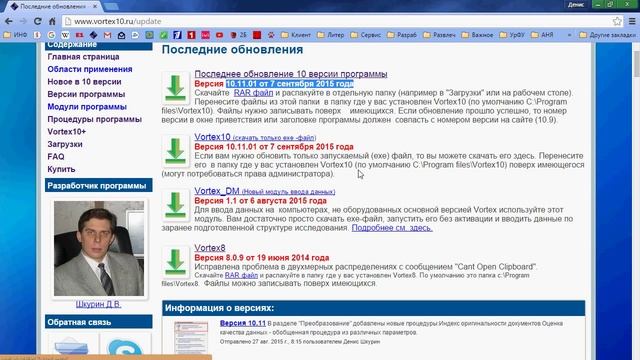Go back with the browser back arrow
The width and height of the screenshot is (640, 360).
[9, 21]
